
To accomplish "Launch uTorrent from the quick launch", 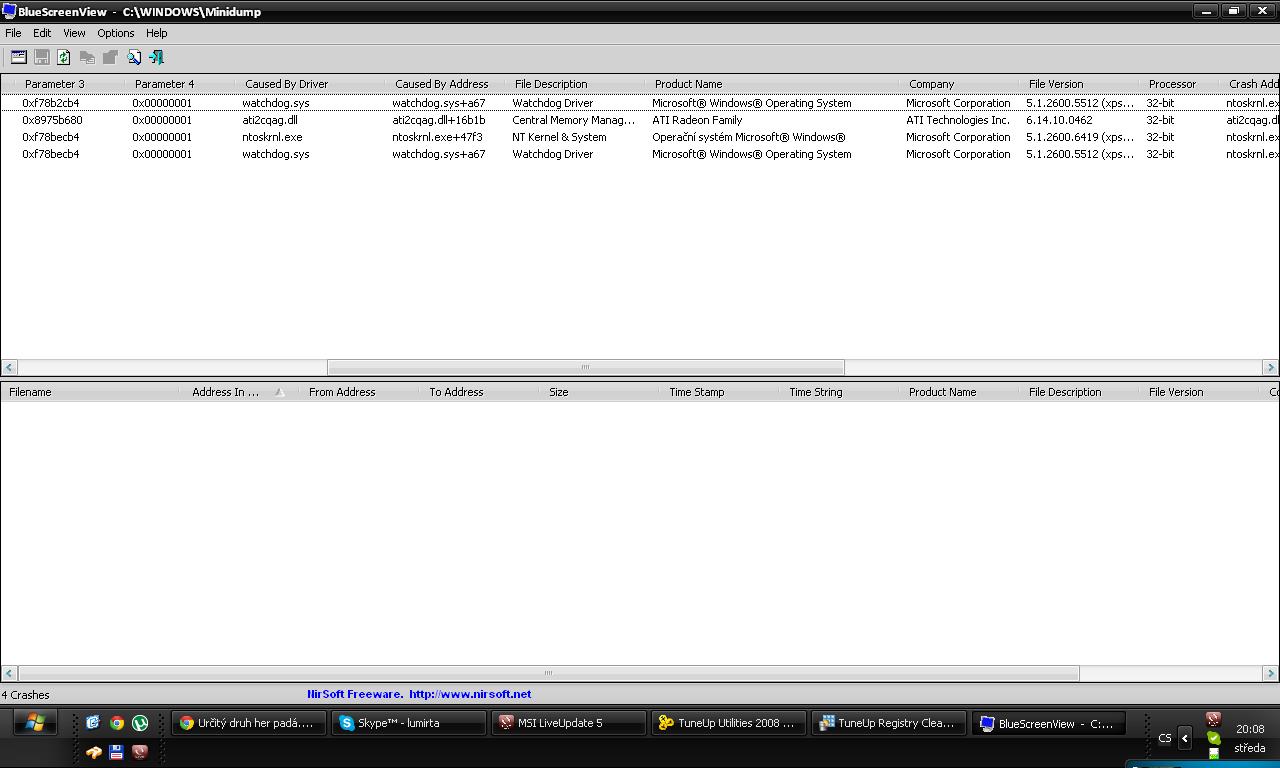I will tap(140, 722).
